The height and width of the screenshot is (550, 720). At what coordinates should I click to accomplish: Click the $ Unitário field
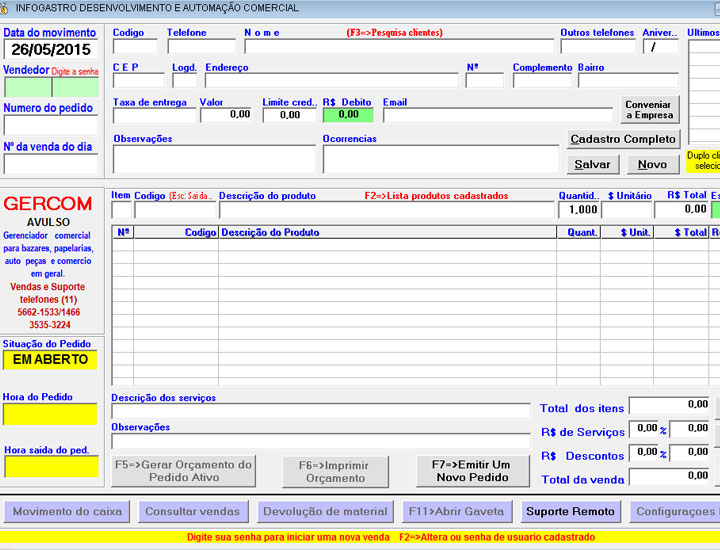click(x=627, y=210)
